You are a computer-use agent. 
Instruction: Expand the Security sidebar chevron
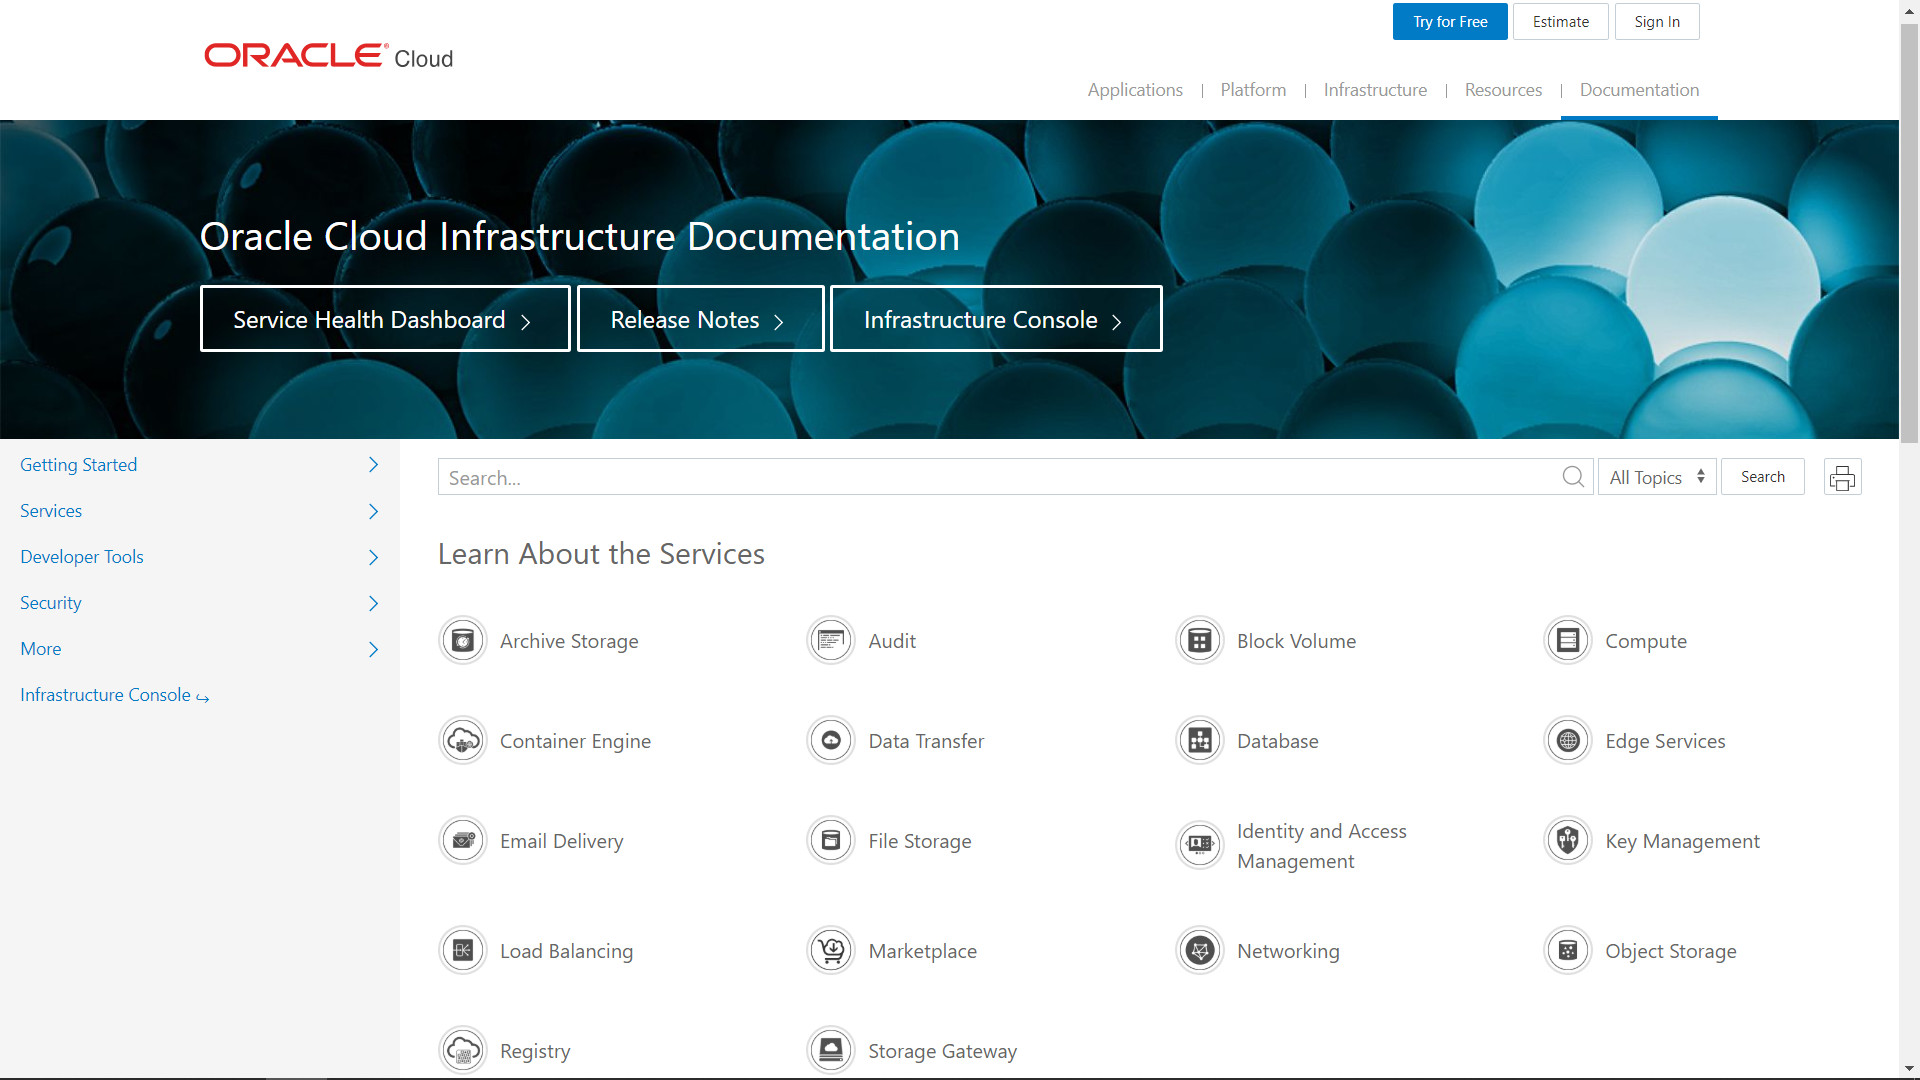pos(373,603)
